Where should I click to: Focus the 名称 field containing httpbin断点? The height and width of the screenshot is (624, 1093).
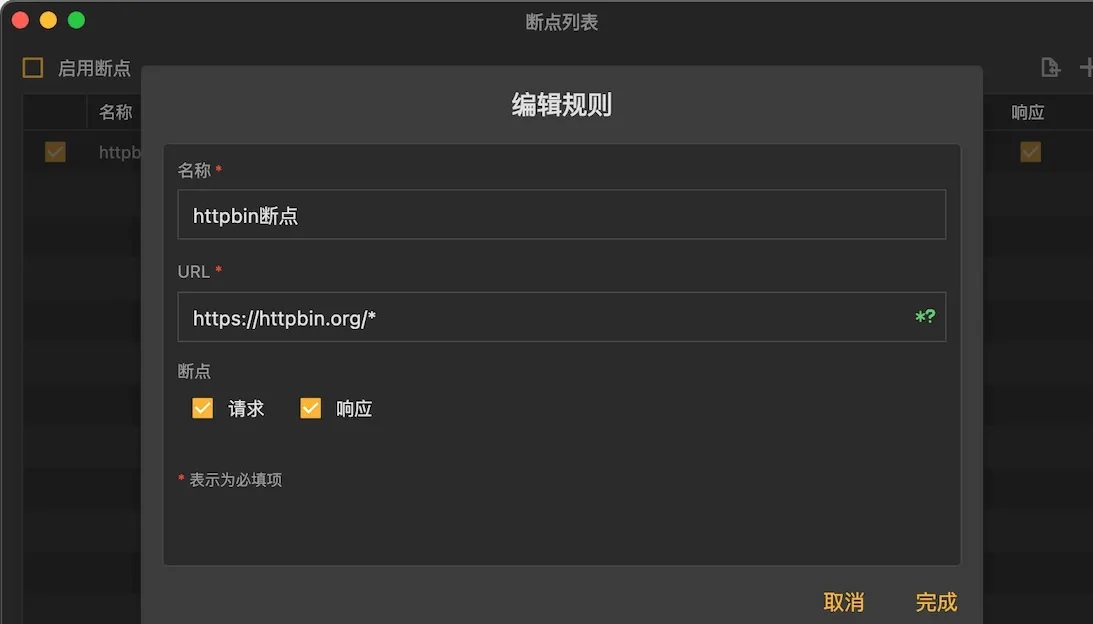pos(562,215)
